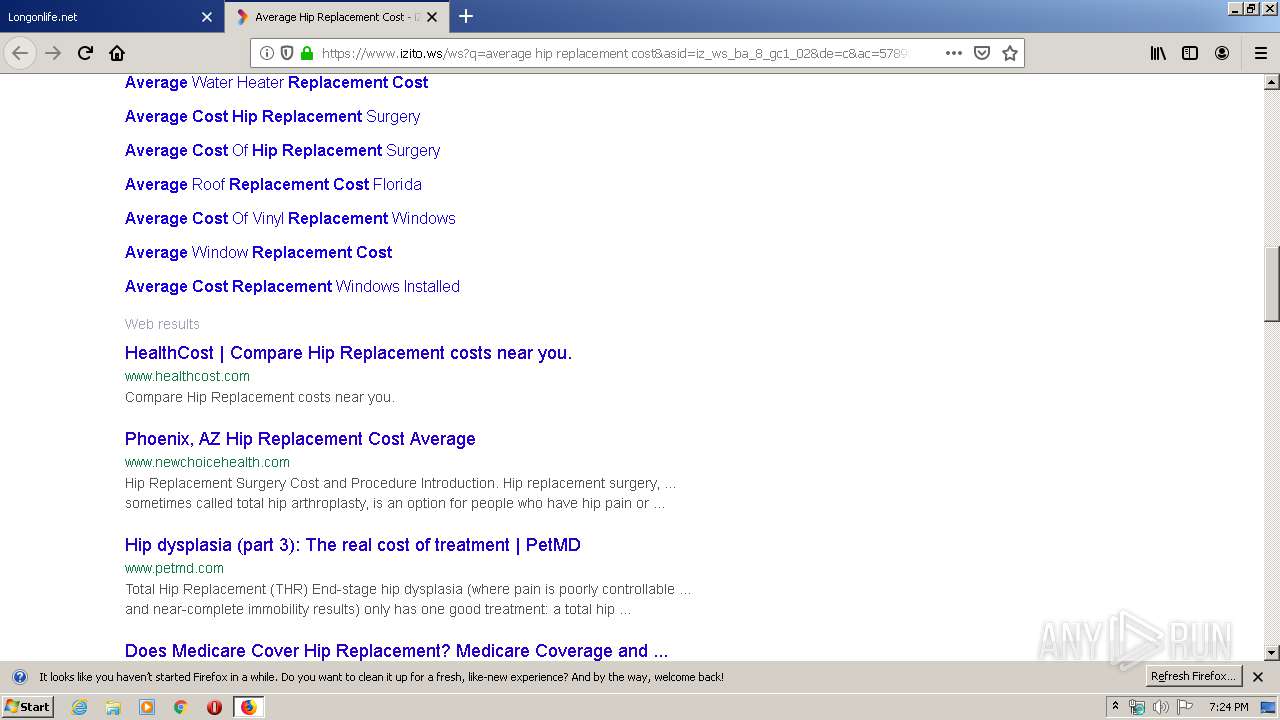Open Average Window Replacement Cost suggestion

(x=258, y=252)
